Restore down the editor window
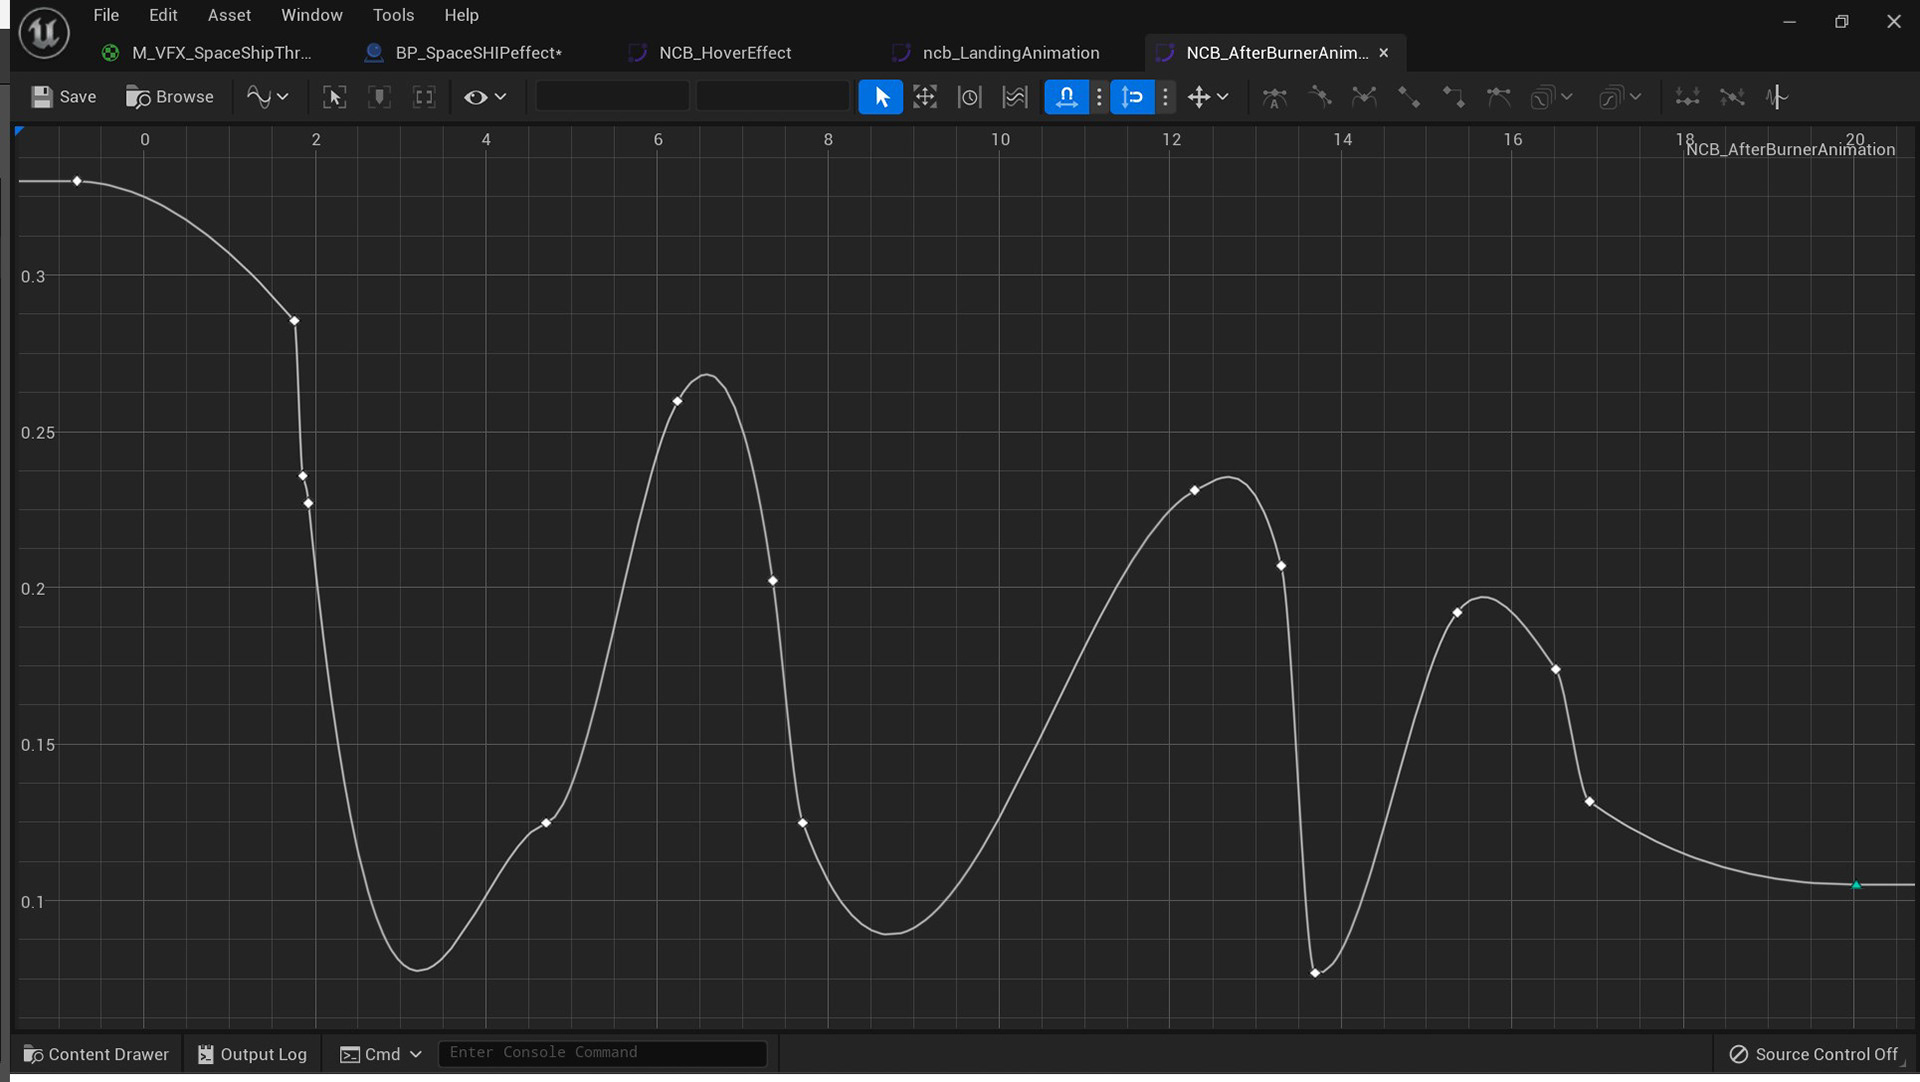The image size is (1920, 1082). point(1841,21)
